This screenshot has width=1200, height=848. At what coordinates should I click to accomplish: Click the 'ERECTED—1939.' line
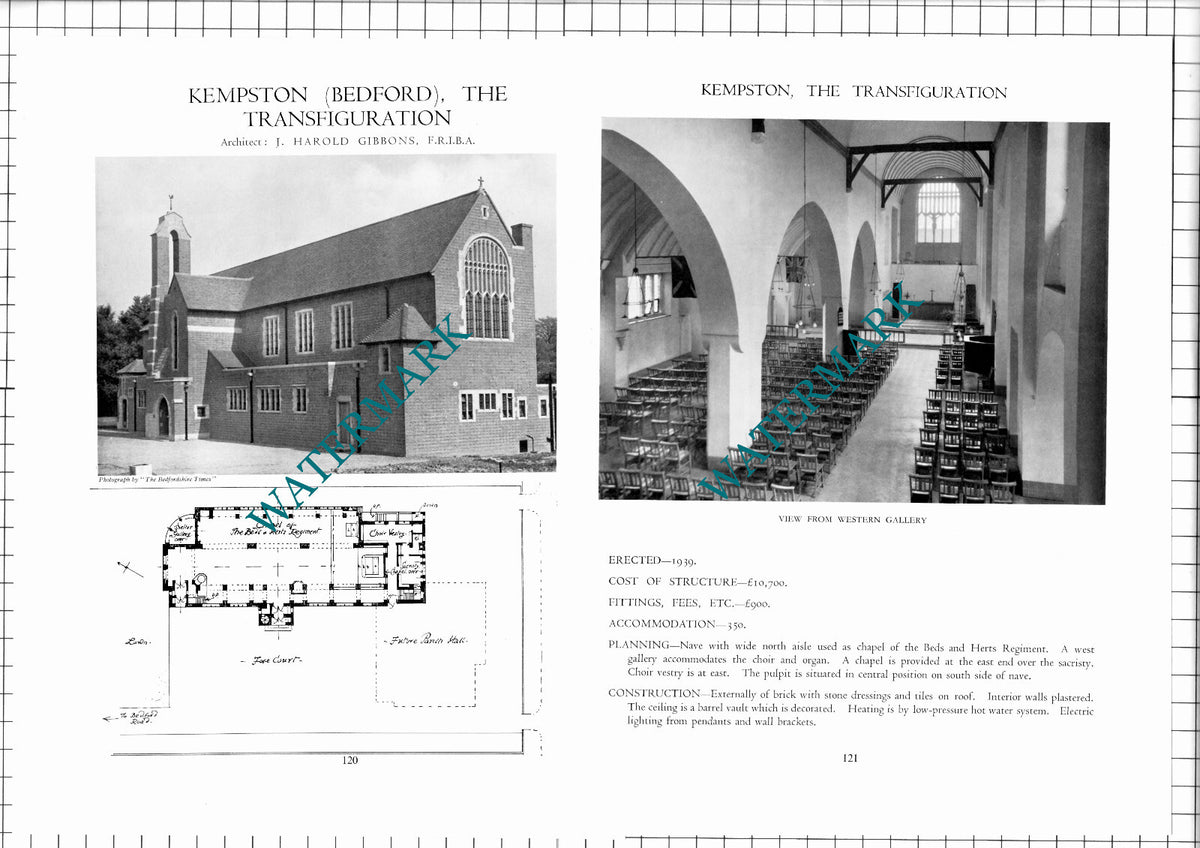click(x=652, y=561)
